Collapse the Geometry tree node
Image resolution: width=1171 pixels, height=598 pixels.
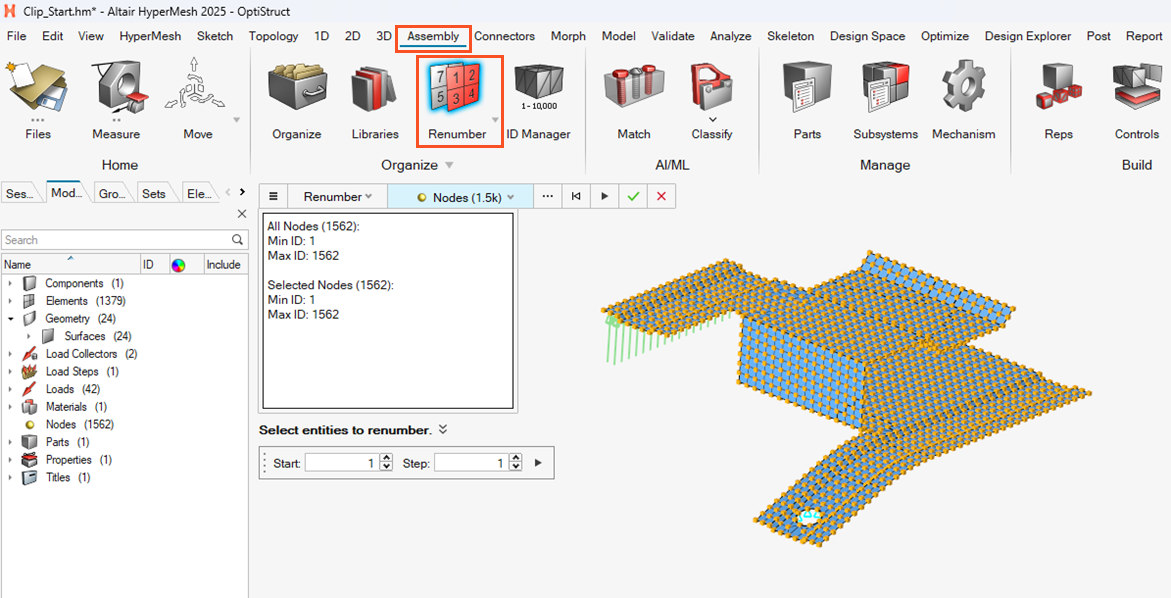coord(10,319)
